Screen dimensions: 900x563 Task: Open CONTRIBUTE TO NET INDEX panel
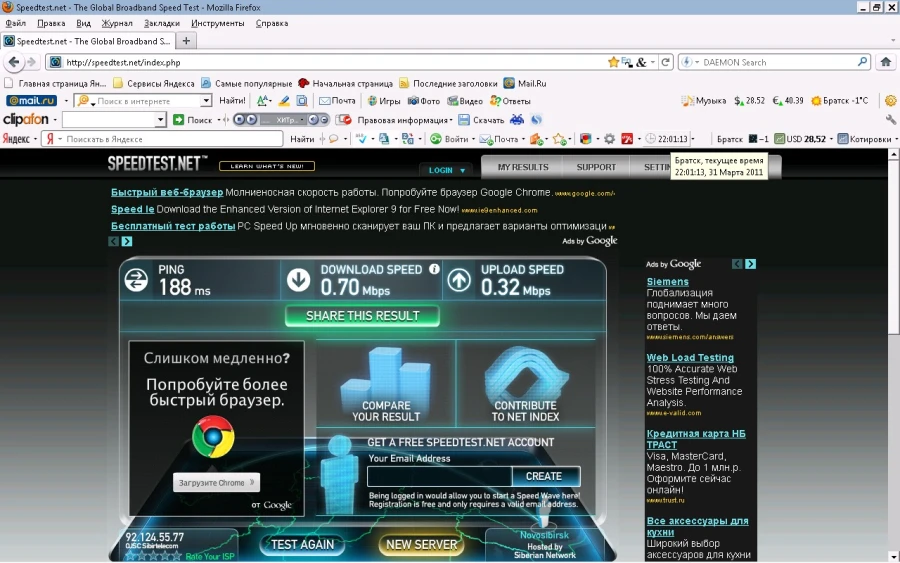[525, 383]
